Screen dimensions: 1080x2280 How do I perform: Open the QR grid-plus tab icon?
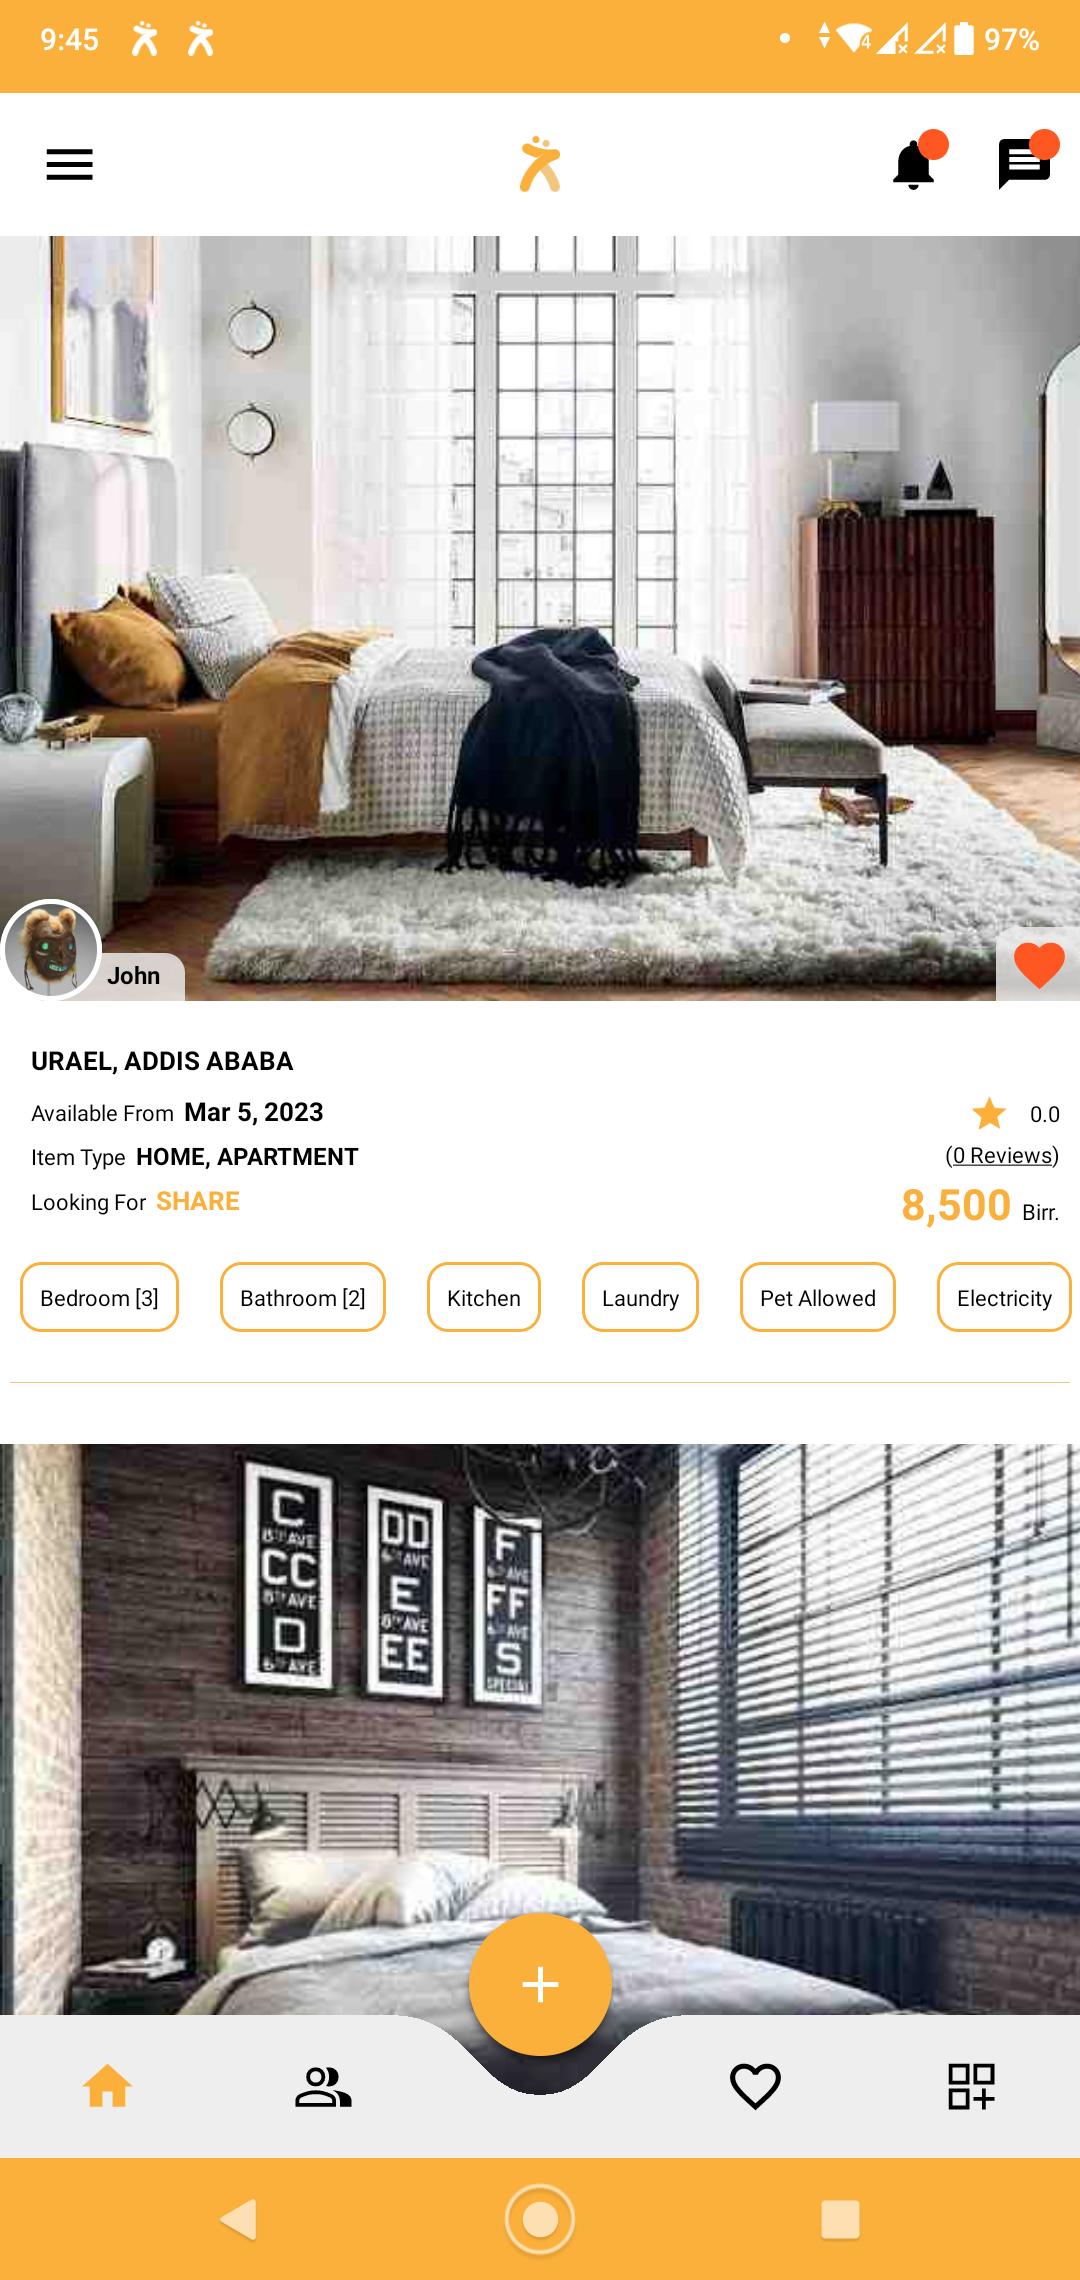[971, 2086]
